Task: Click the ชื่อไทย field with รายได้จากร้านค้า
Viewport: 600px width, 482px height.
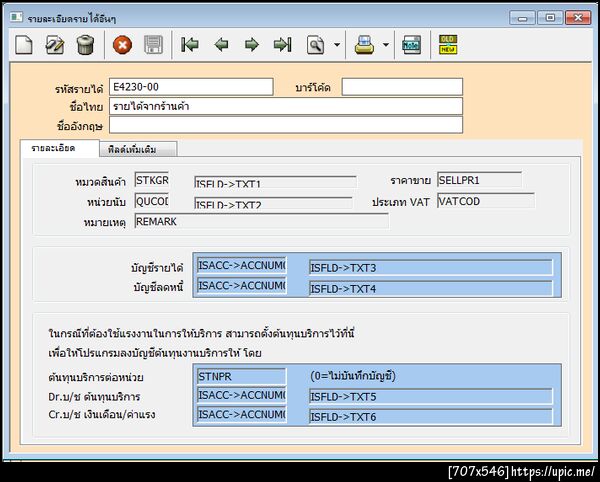Action: tap(286, 106)
